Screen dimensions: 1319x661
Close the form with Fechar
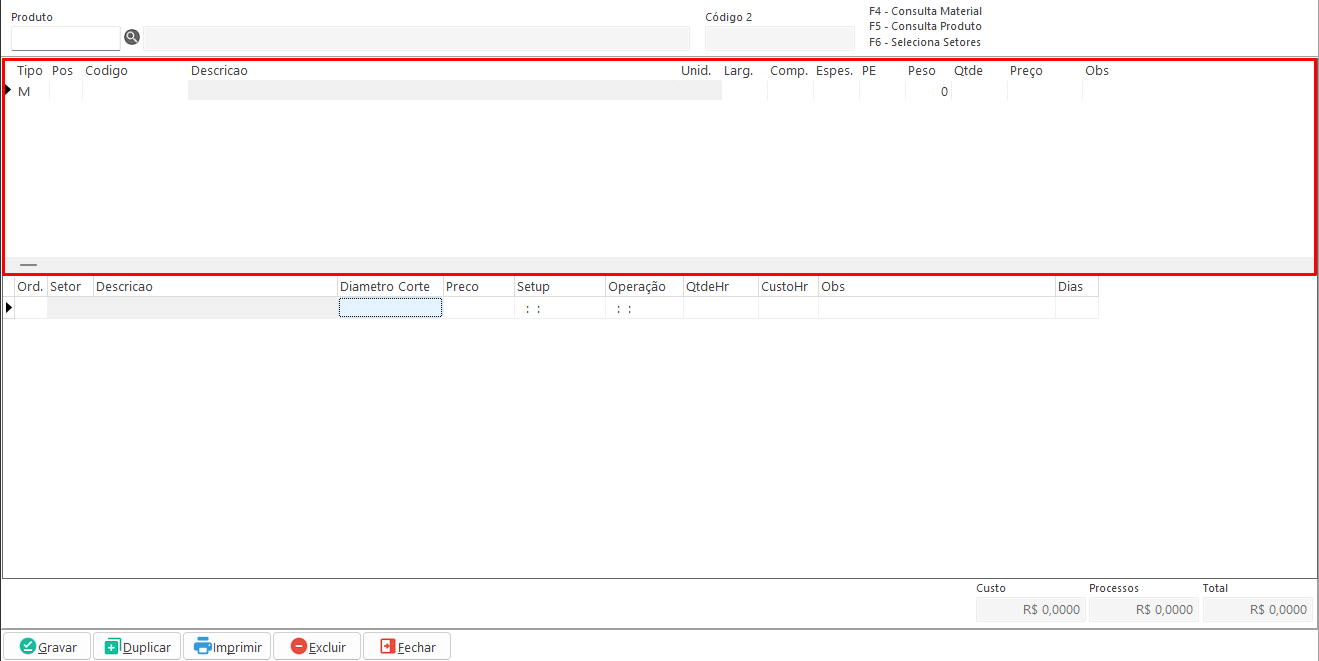[x=407, y=646]
